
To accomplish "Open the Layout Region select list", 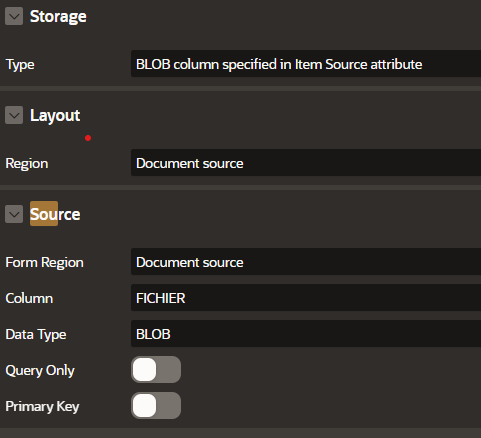I will pos(306,163).
